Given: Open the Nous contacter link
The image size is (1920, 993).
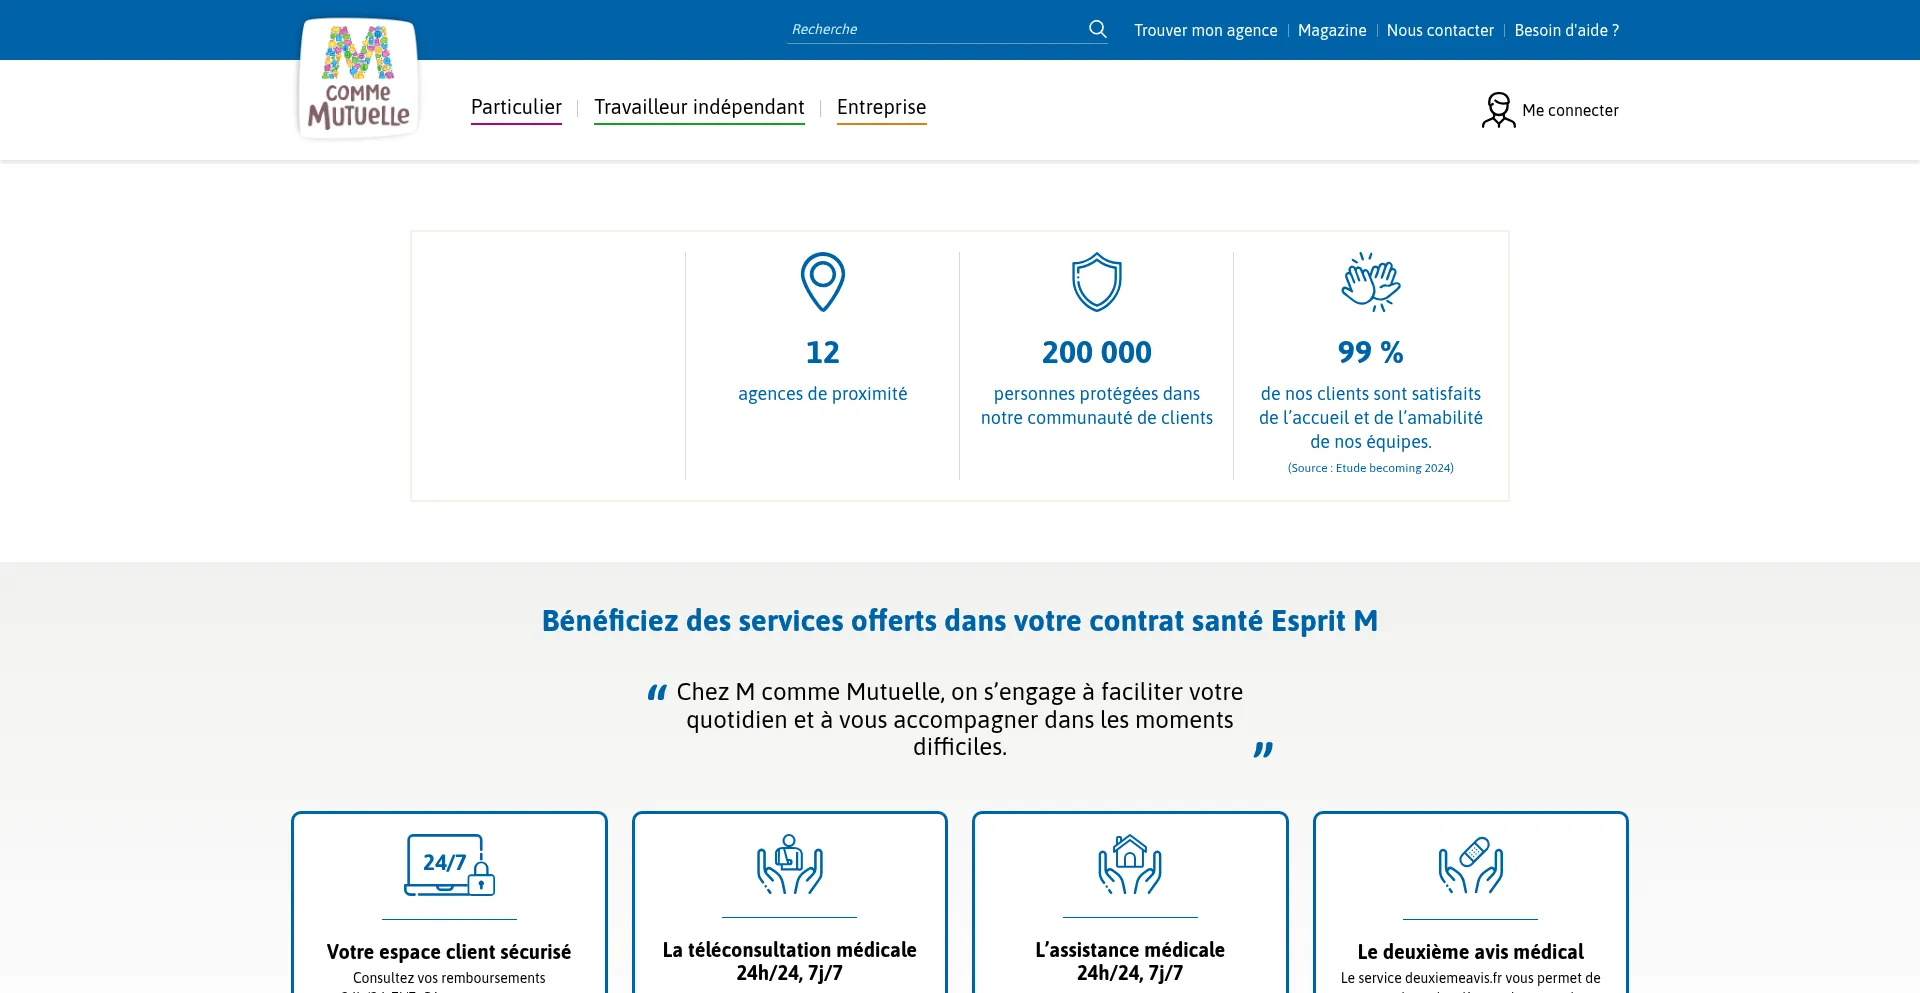Looking at the screenshot, I should 1439,30.
